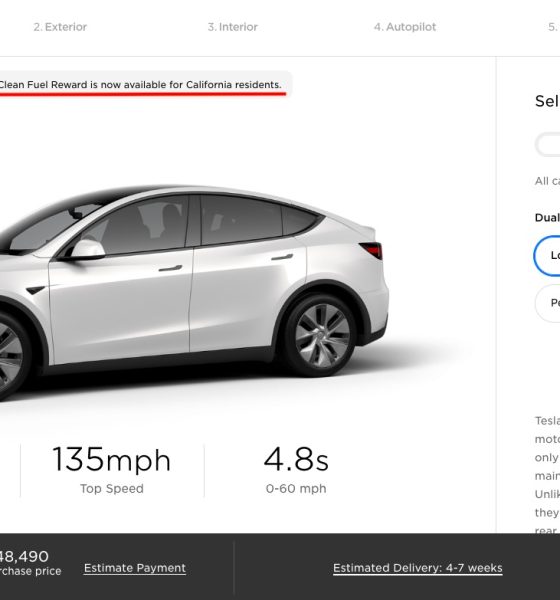
Task: Click the side mirror on the car
Action: pyautogui.click(x=87, y=249)
